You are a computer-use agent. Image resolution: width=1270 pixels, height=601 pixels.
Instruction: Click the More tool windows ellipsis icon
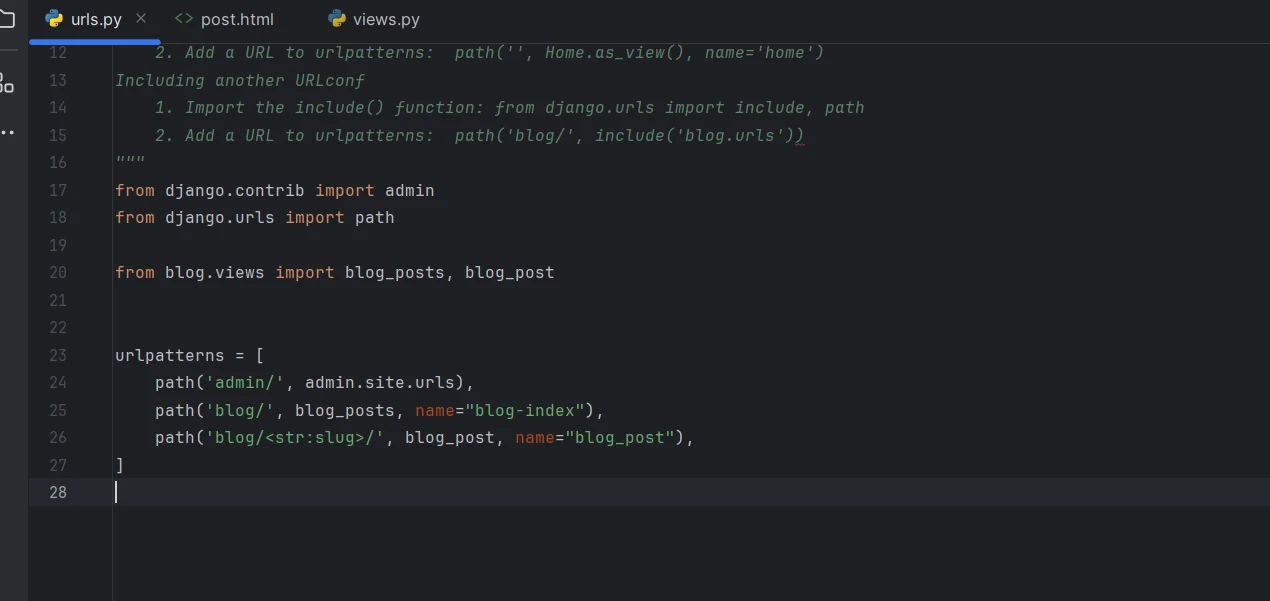pyautogui.click(x=7, y=132)
